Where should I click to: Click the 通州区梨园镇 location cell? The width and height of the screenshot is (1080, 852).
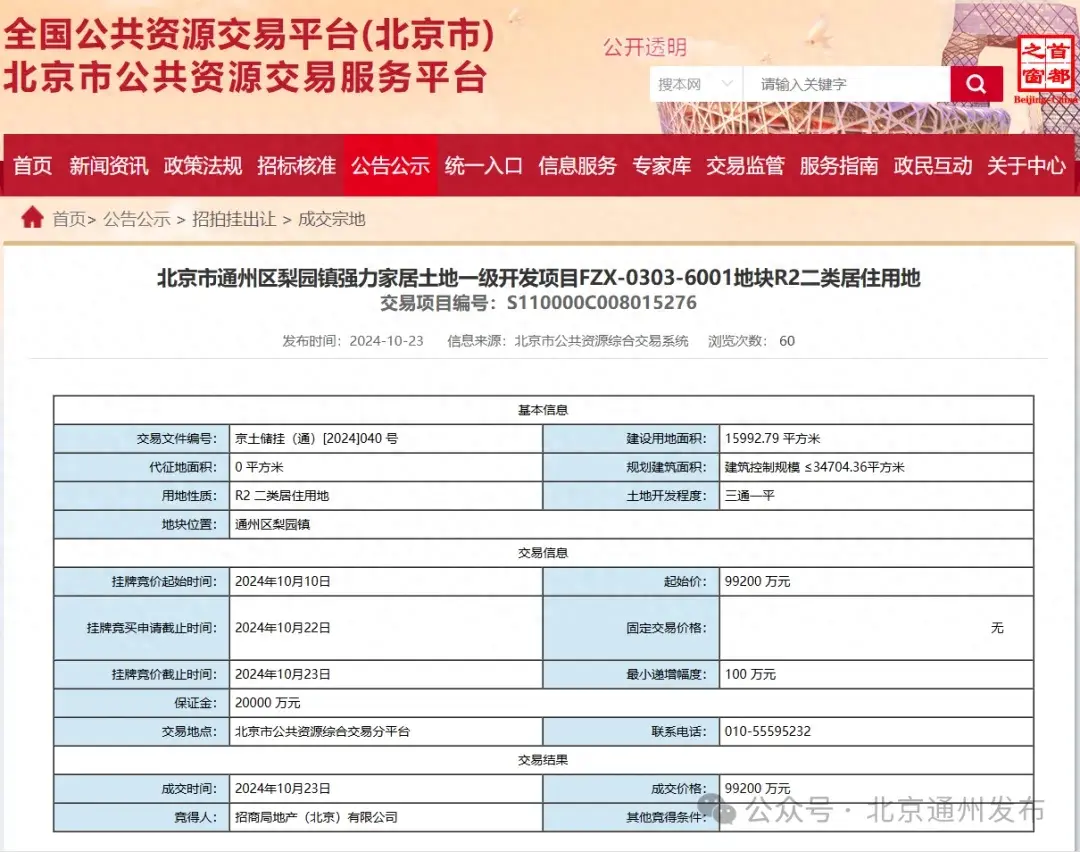click(631, 524)
